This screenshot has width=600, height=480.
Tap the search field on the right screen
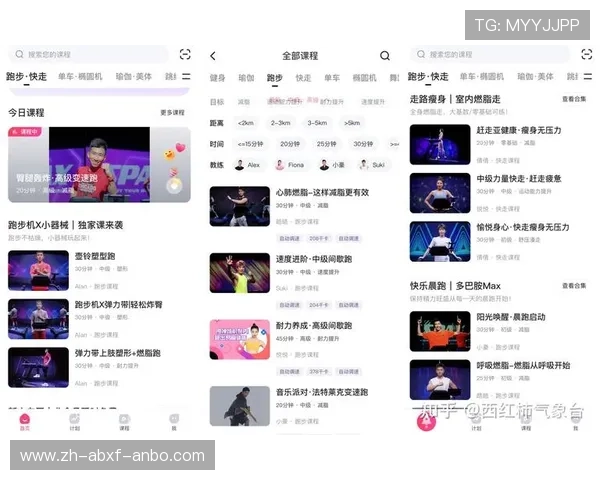[x=490, y=54]
